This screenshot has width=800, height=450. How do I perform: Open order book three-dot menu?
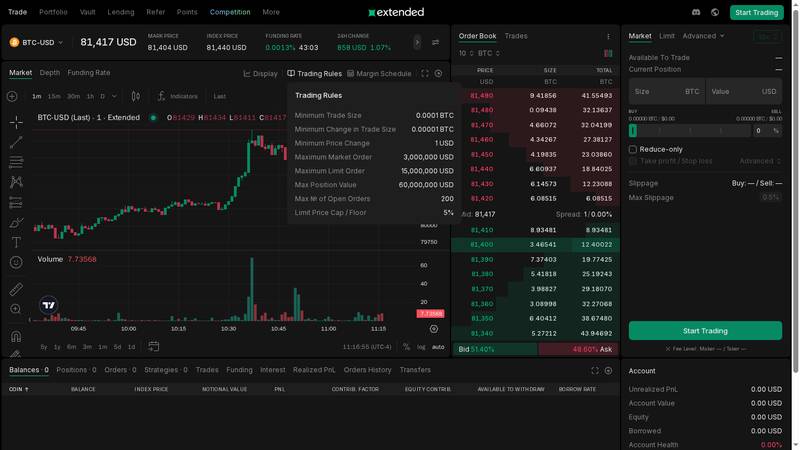608,36
